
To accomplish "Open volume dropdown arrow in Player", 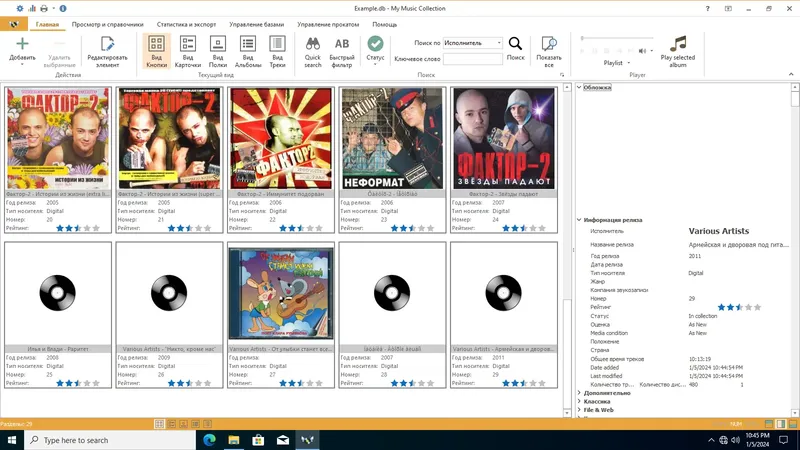I will 652,51.
